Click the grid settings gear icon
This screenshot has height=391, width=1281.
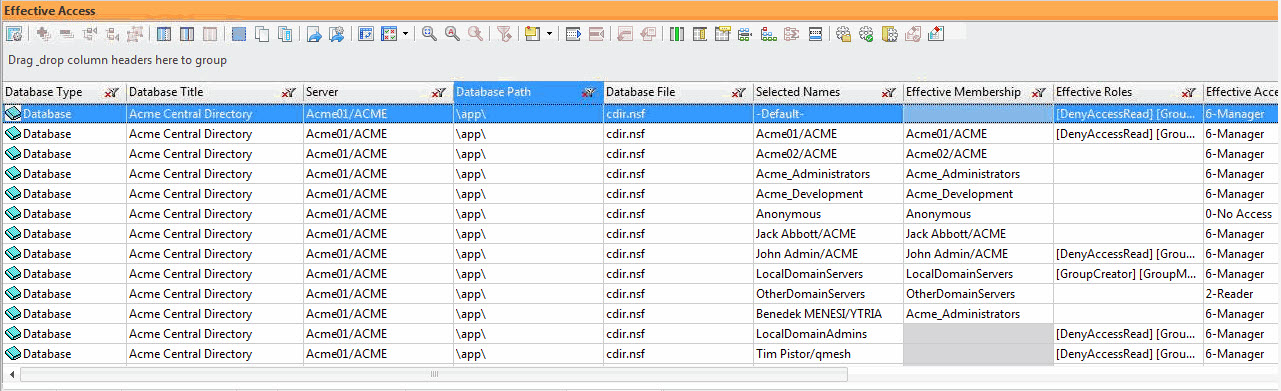pos(14,34)
